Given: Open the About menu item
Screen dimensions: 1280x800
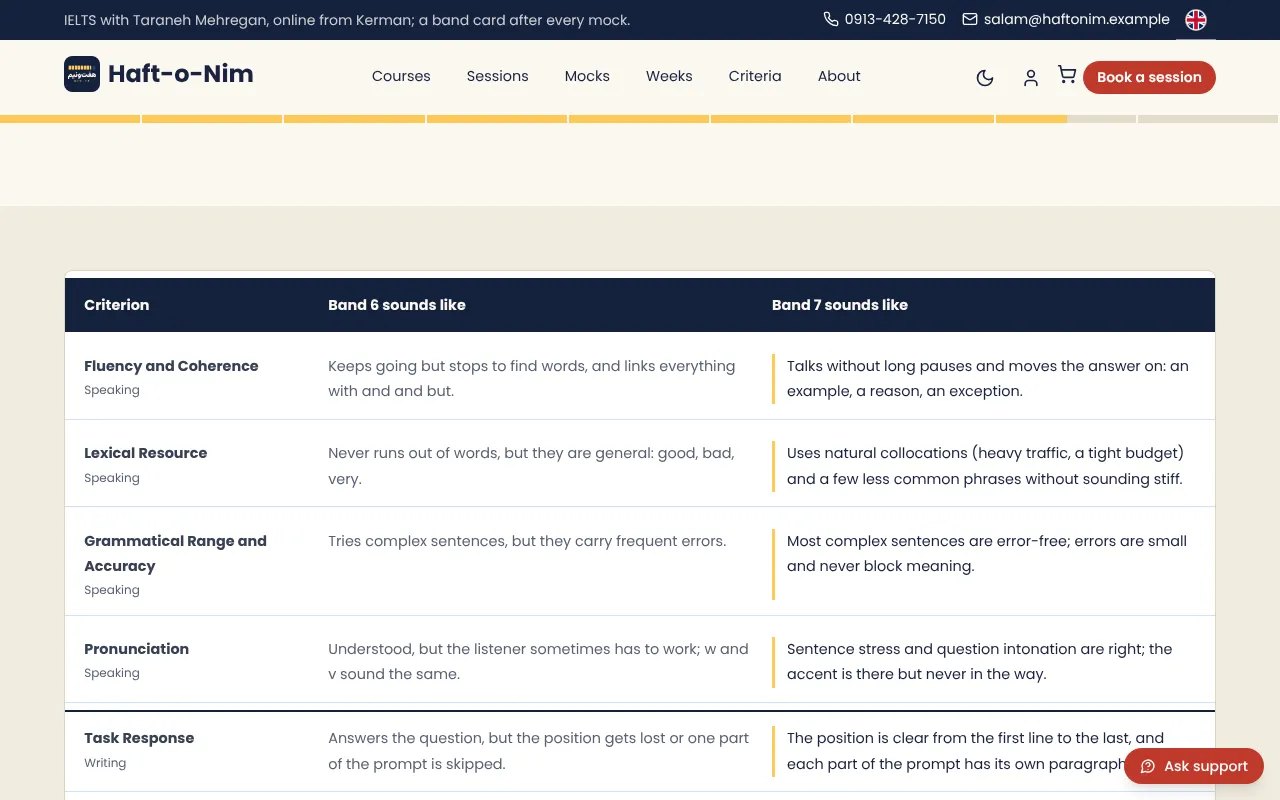Looking at the screenshot, I should (x=839, y=76).
